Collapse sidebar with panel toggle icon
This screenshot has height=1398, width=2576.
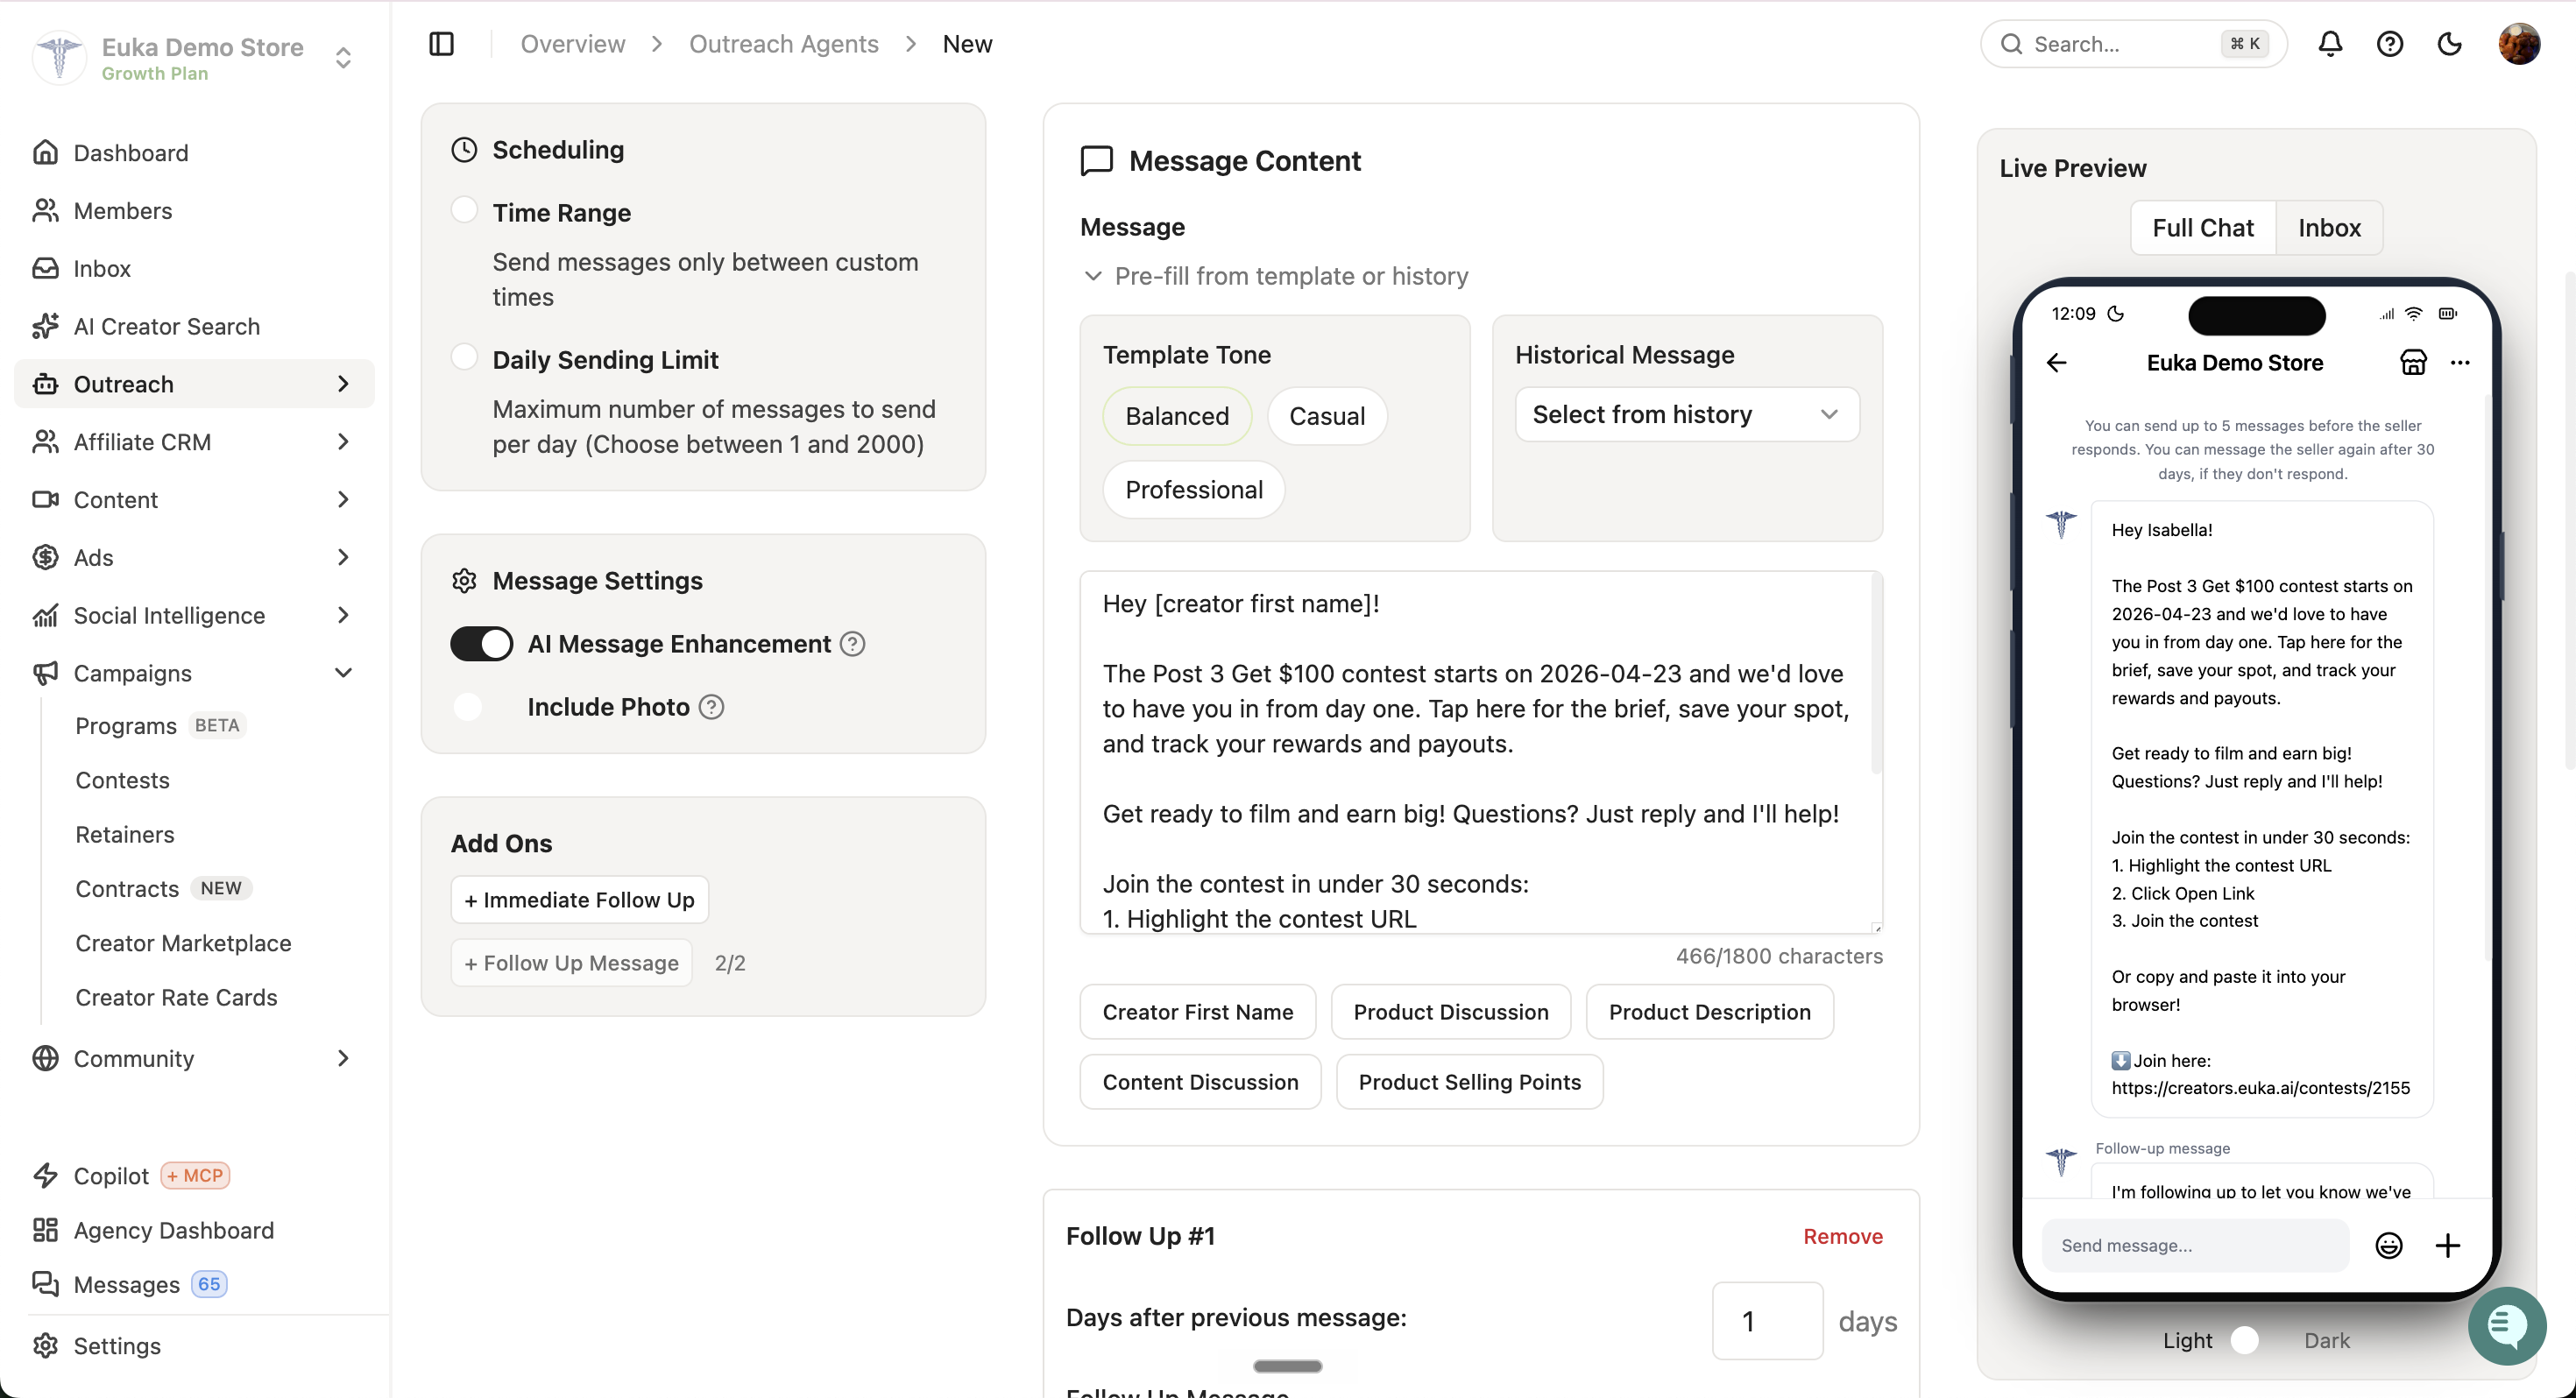tap(441, 44)
